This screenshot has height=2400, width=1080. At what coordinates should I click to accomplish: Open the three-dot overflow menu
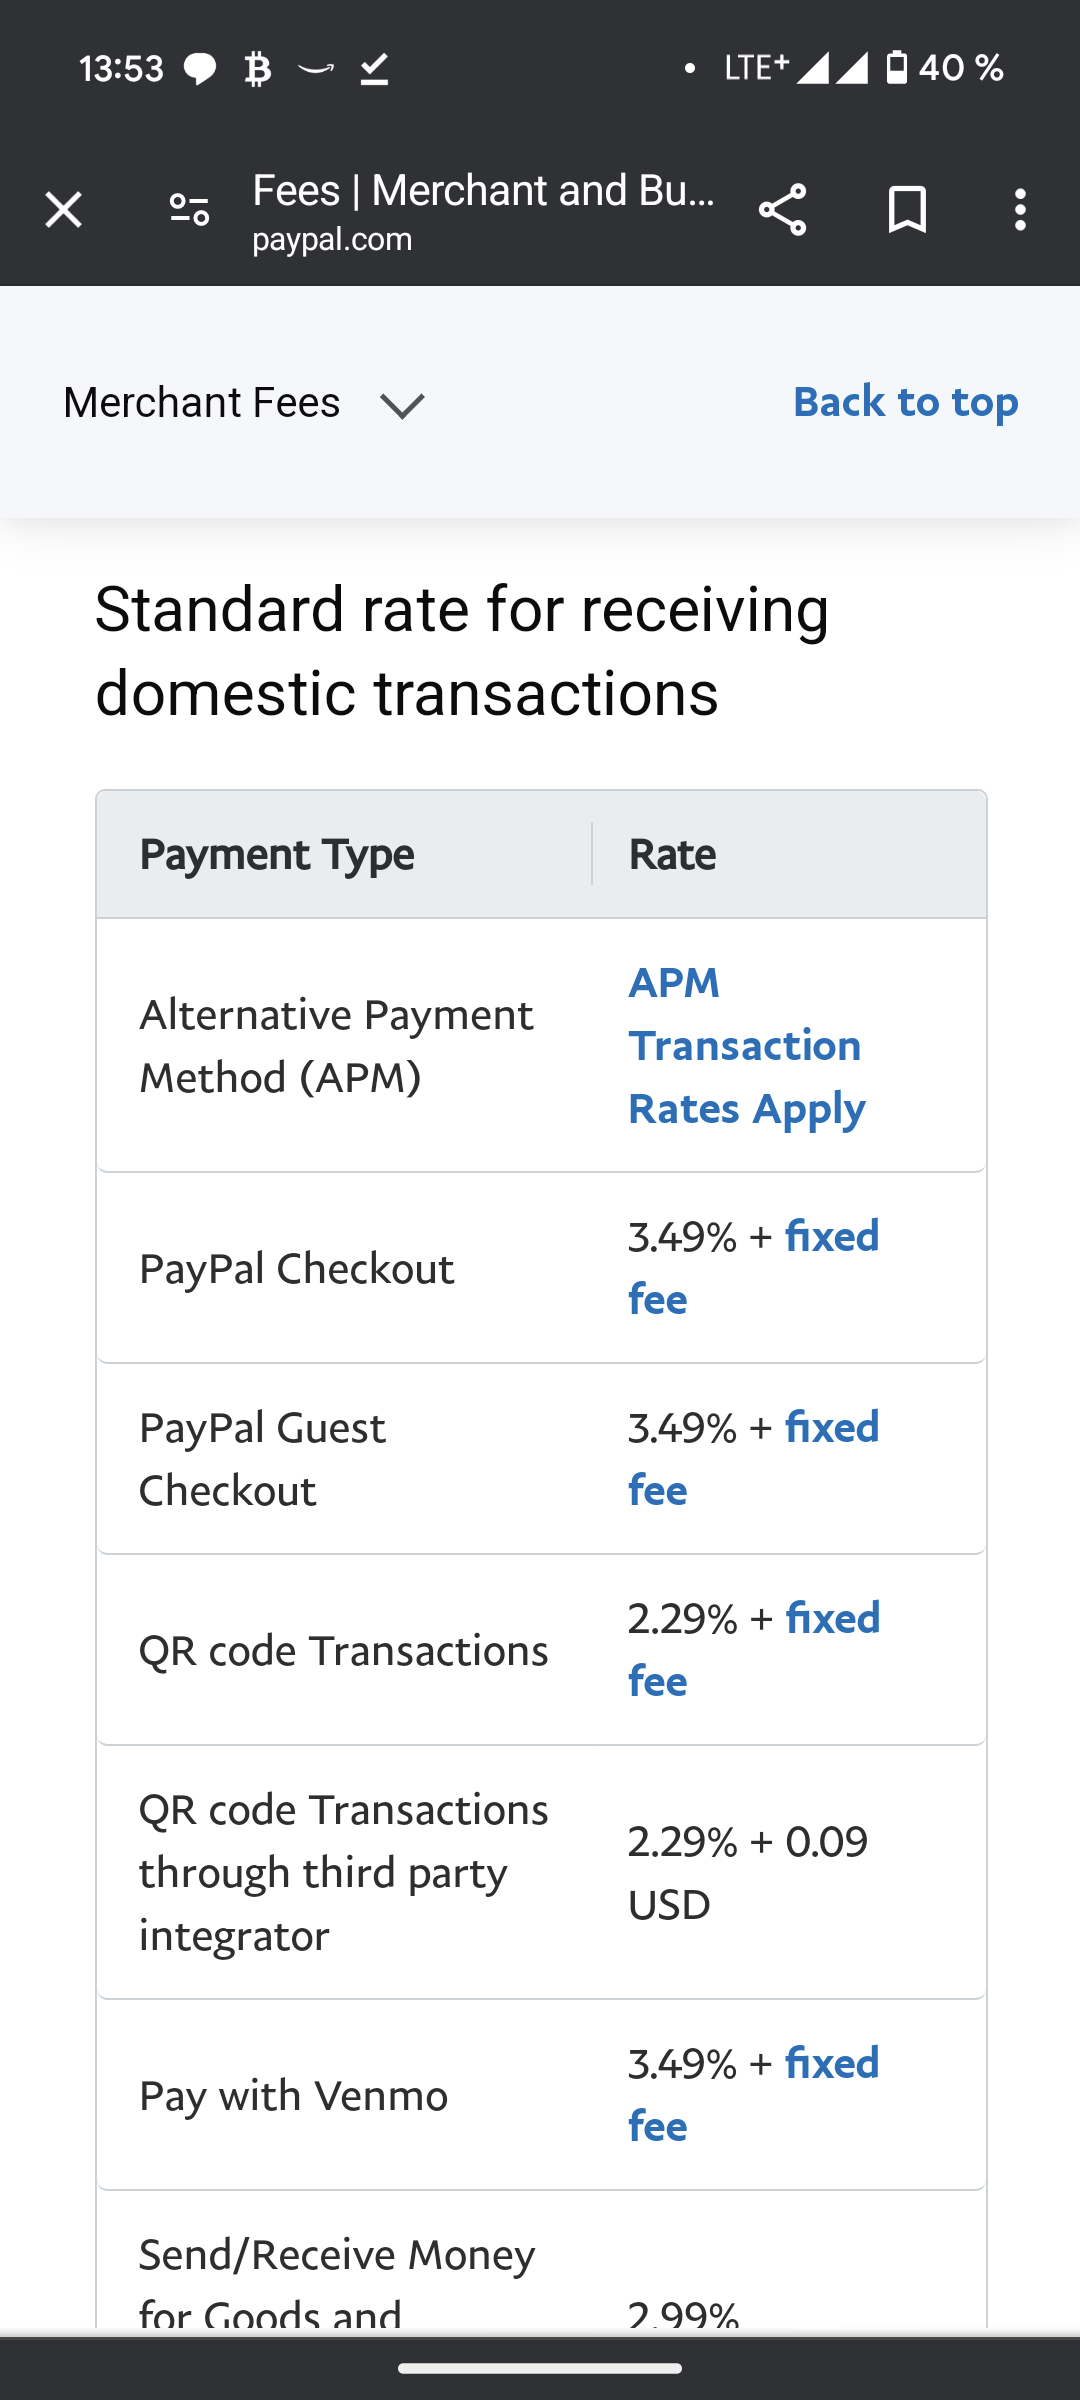pyautogui.click(x=1020, y=210)
